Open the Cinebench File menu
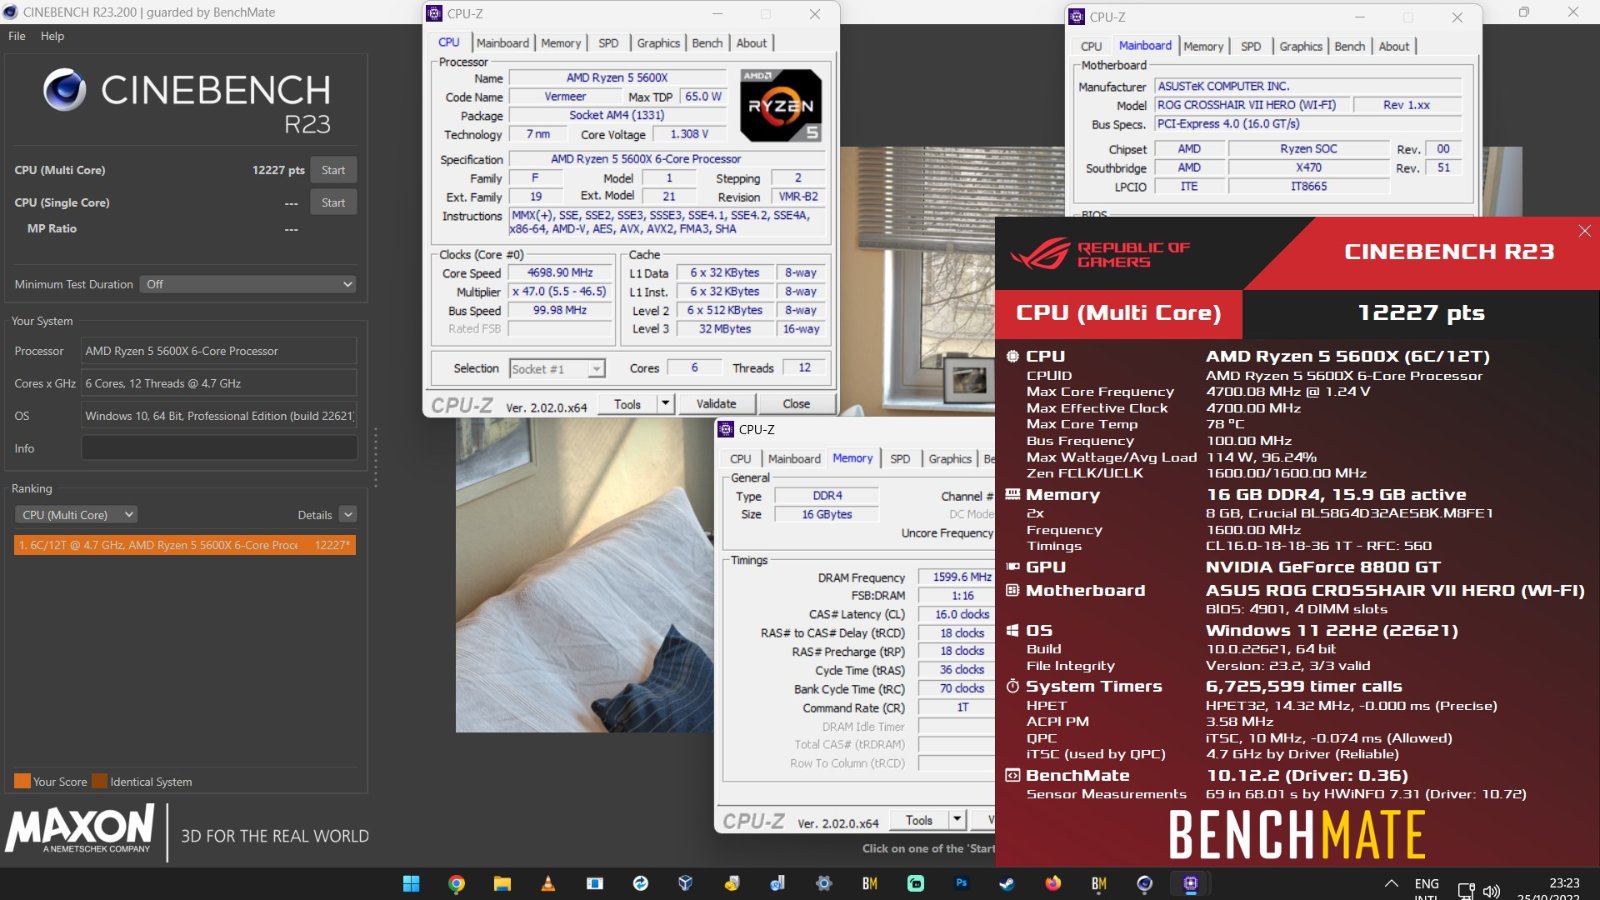This screenshot has height=900, width=1600. 17,36
